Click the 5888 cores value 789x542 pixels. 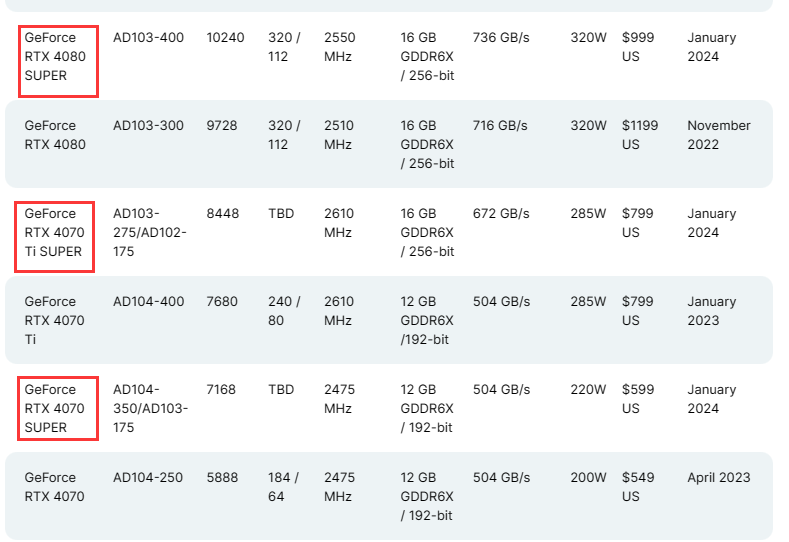pyautogui.click(x=222, y=478)
